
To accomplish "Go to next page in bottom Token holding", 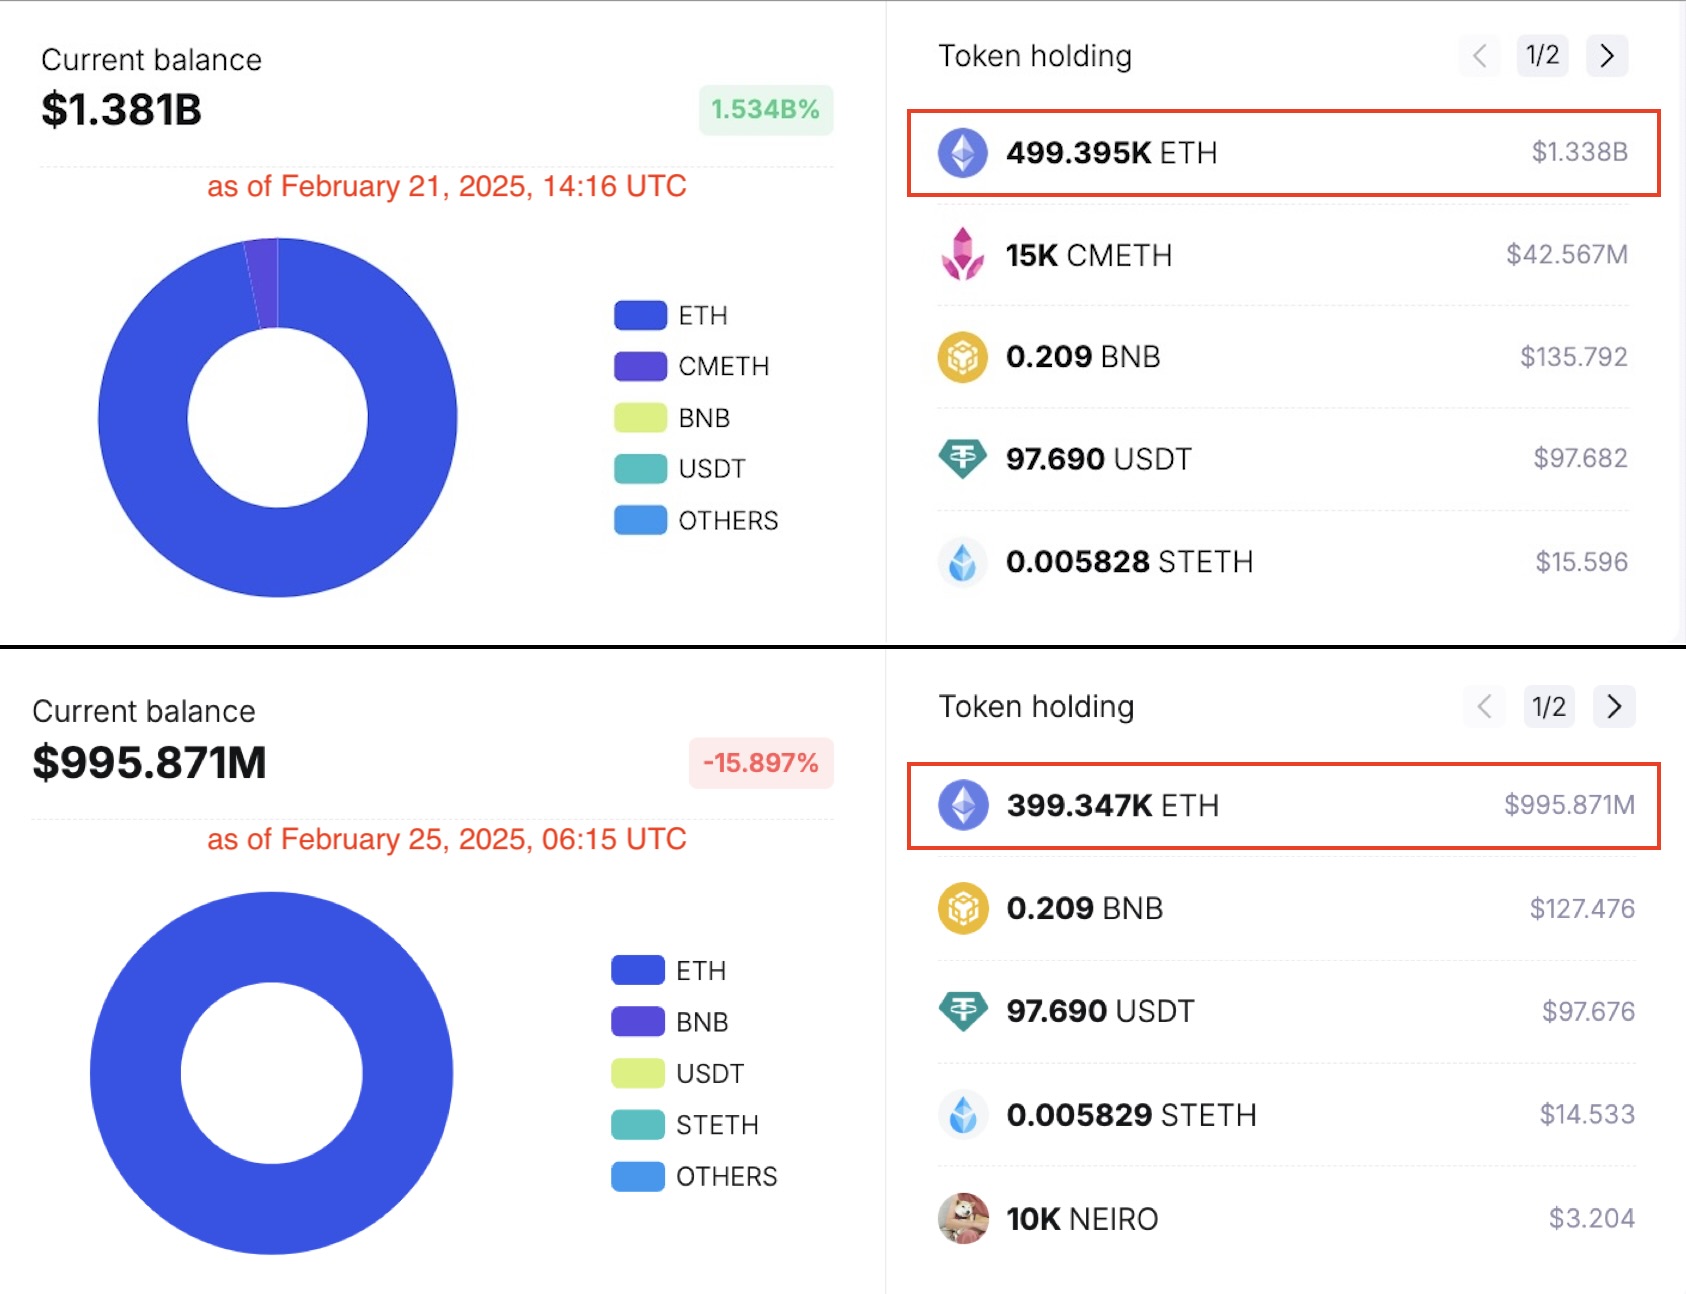I will tap(1614, 707).
